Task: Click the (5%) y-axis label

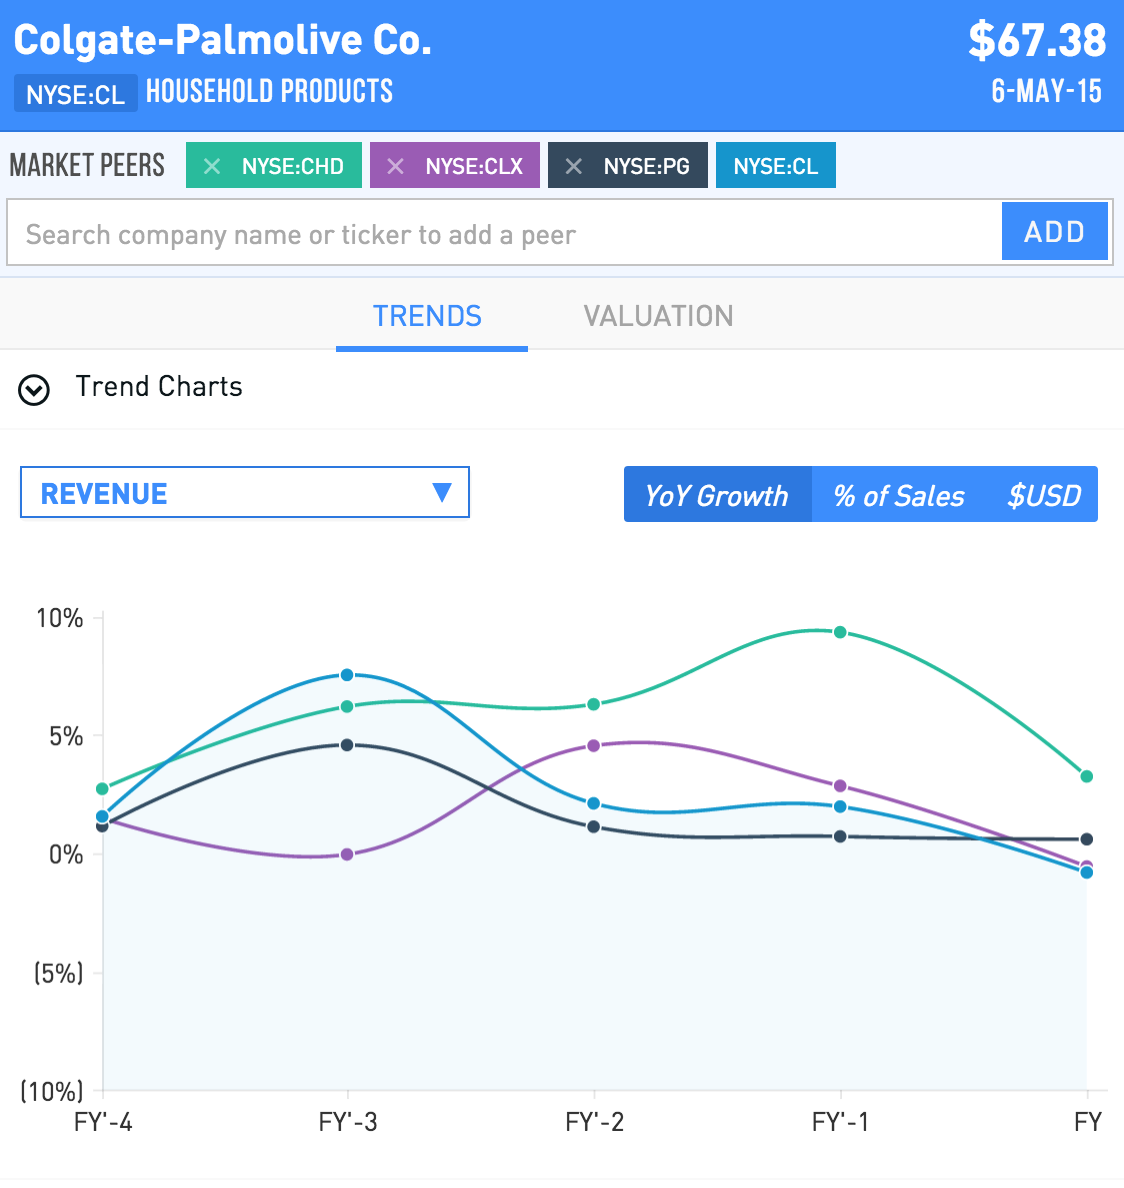Action: point(58,972)
